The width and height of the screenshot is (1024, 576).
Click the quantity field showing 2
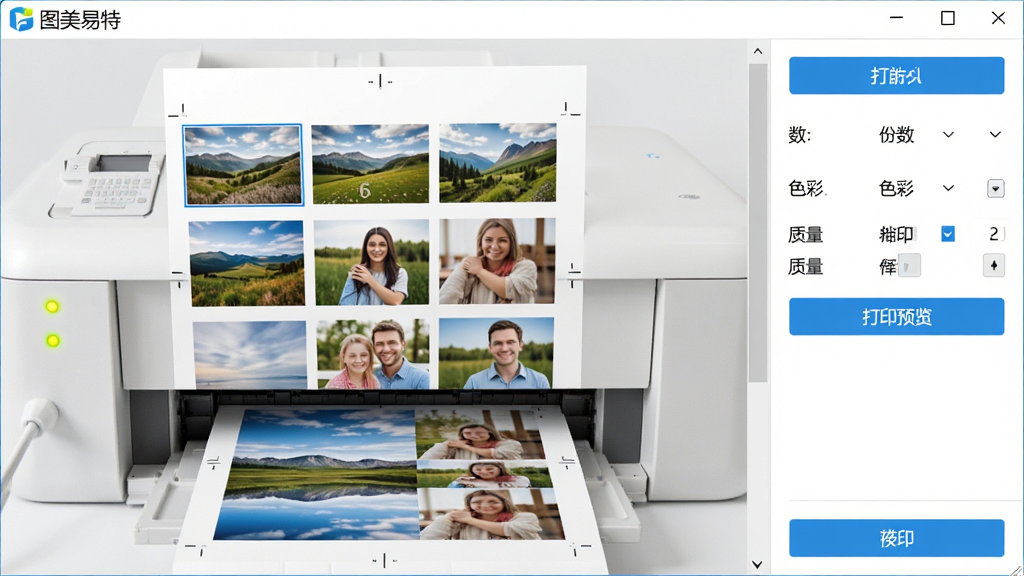[994, 234]
